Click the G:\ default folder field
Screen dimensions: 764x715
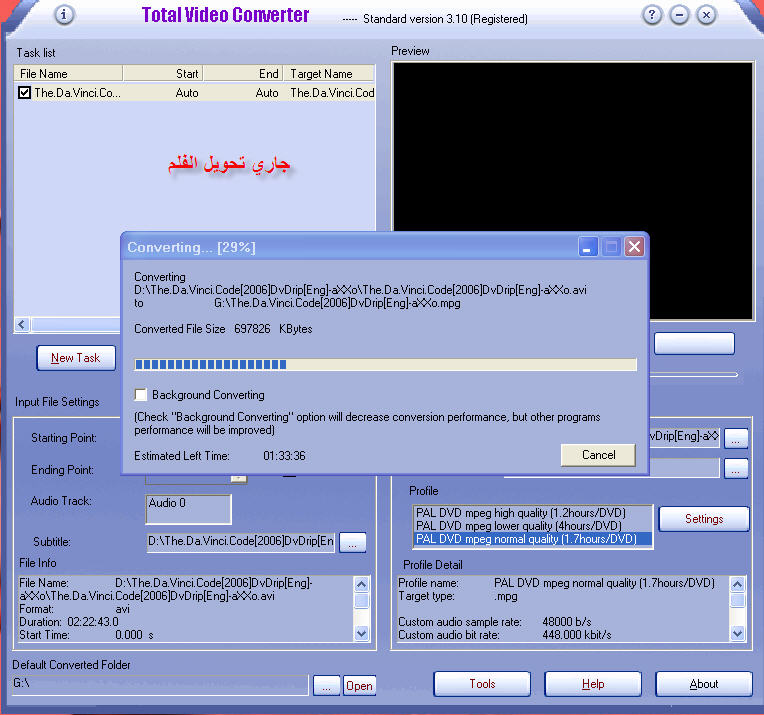tap(160, 684)
